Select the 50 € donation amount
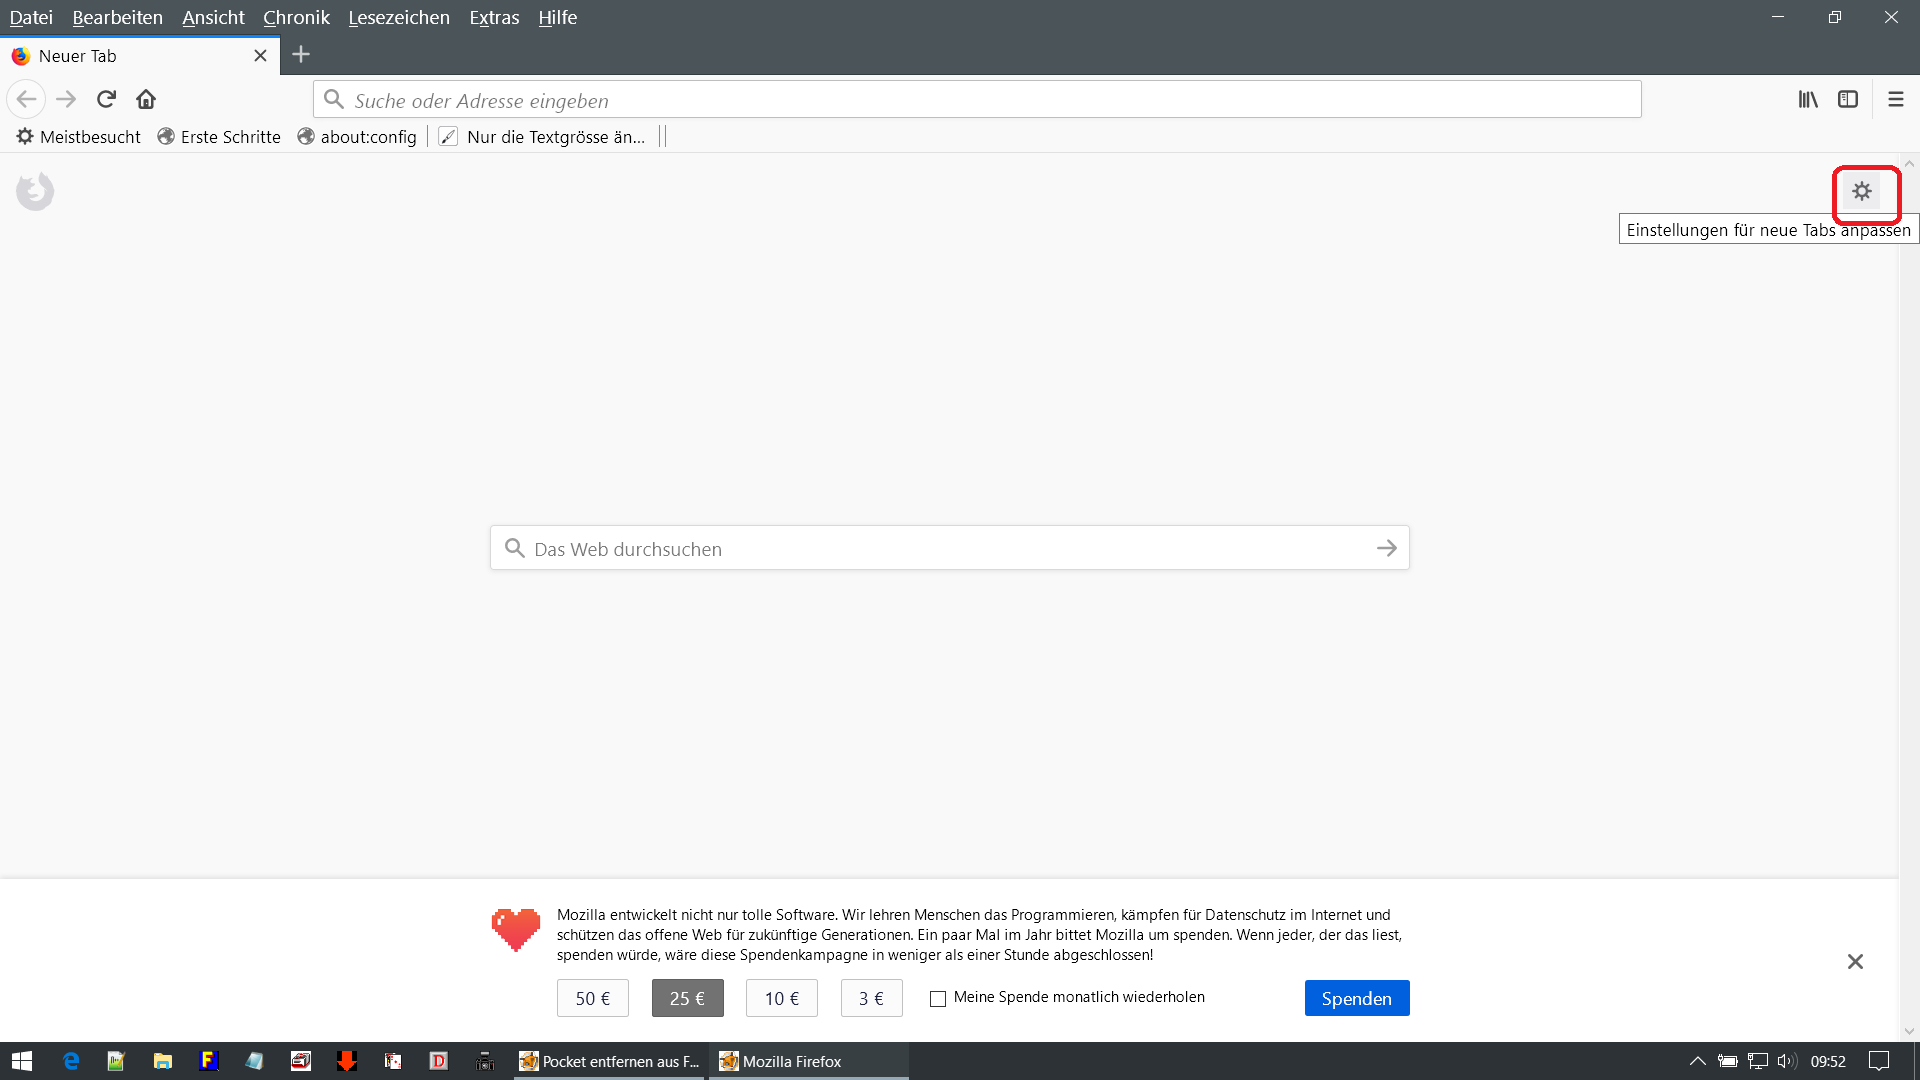Viewport: 1920px width, 1080px height. 592,998
